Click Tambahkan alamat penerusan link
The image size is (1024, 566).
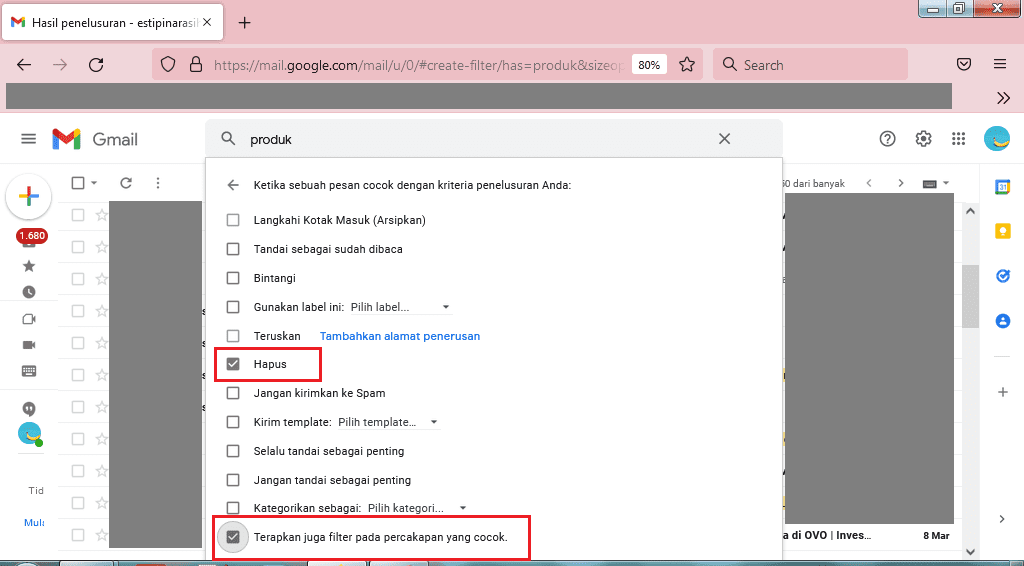[x=399, y=336]
